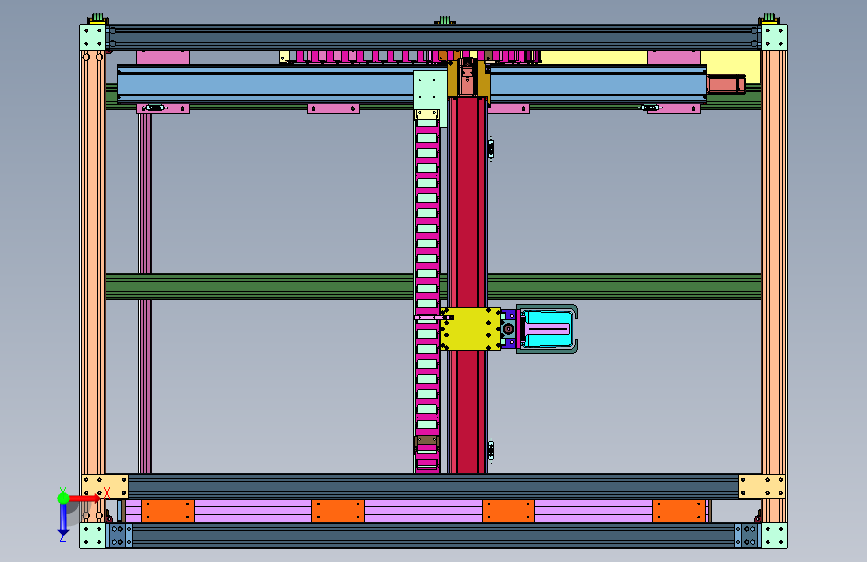Click the red X axis arrow of the triad
867x562 pixels.
point(83,498)
